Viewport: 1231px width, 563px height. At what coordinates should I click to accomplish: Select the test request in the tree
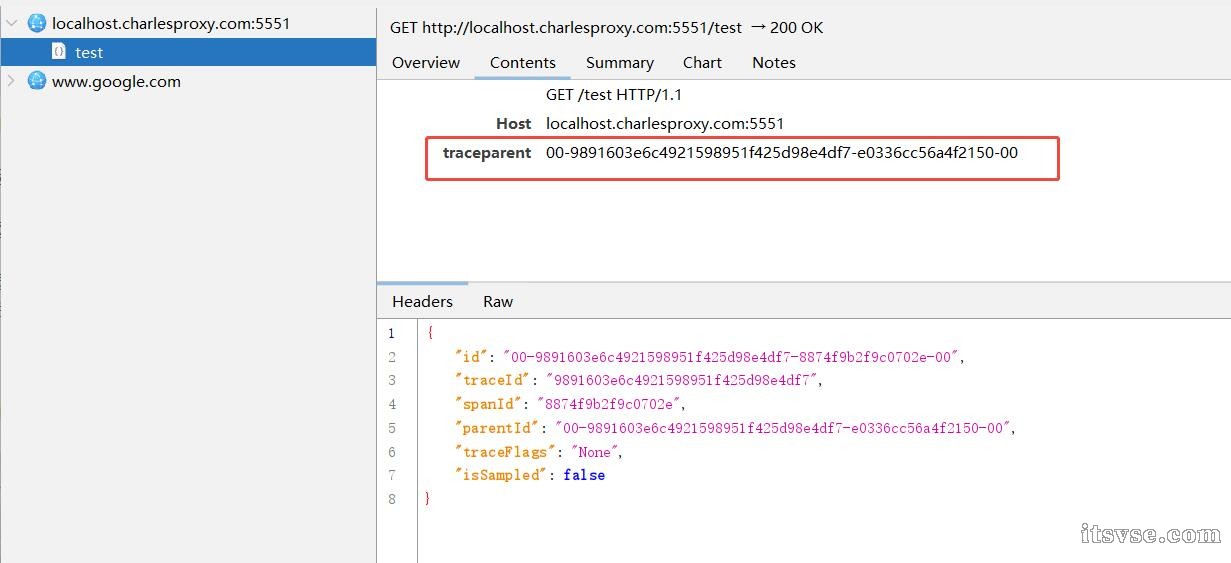(x=89, y=53)
